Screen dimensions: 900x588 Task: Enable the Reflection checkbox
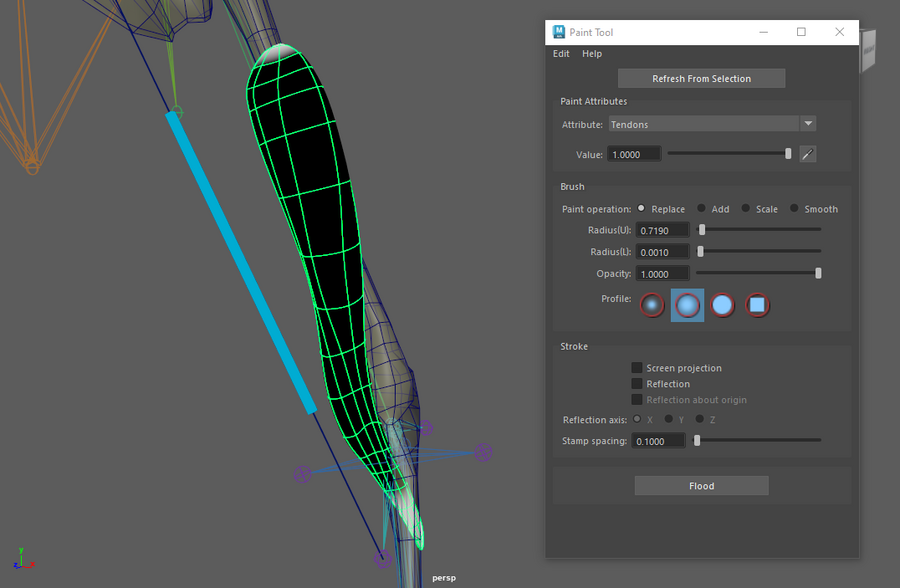[x=637, y=384]
